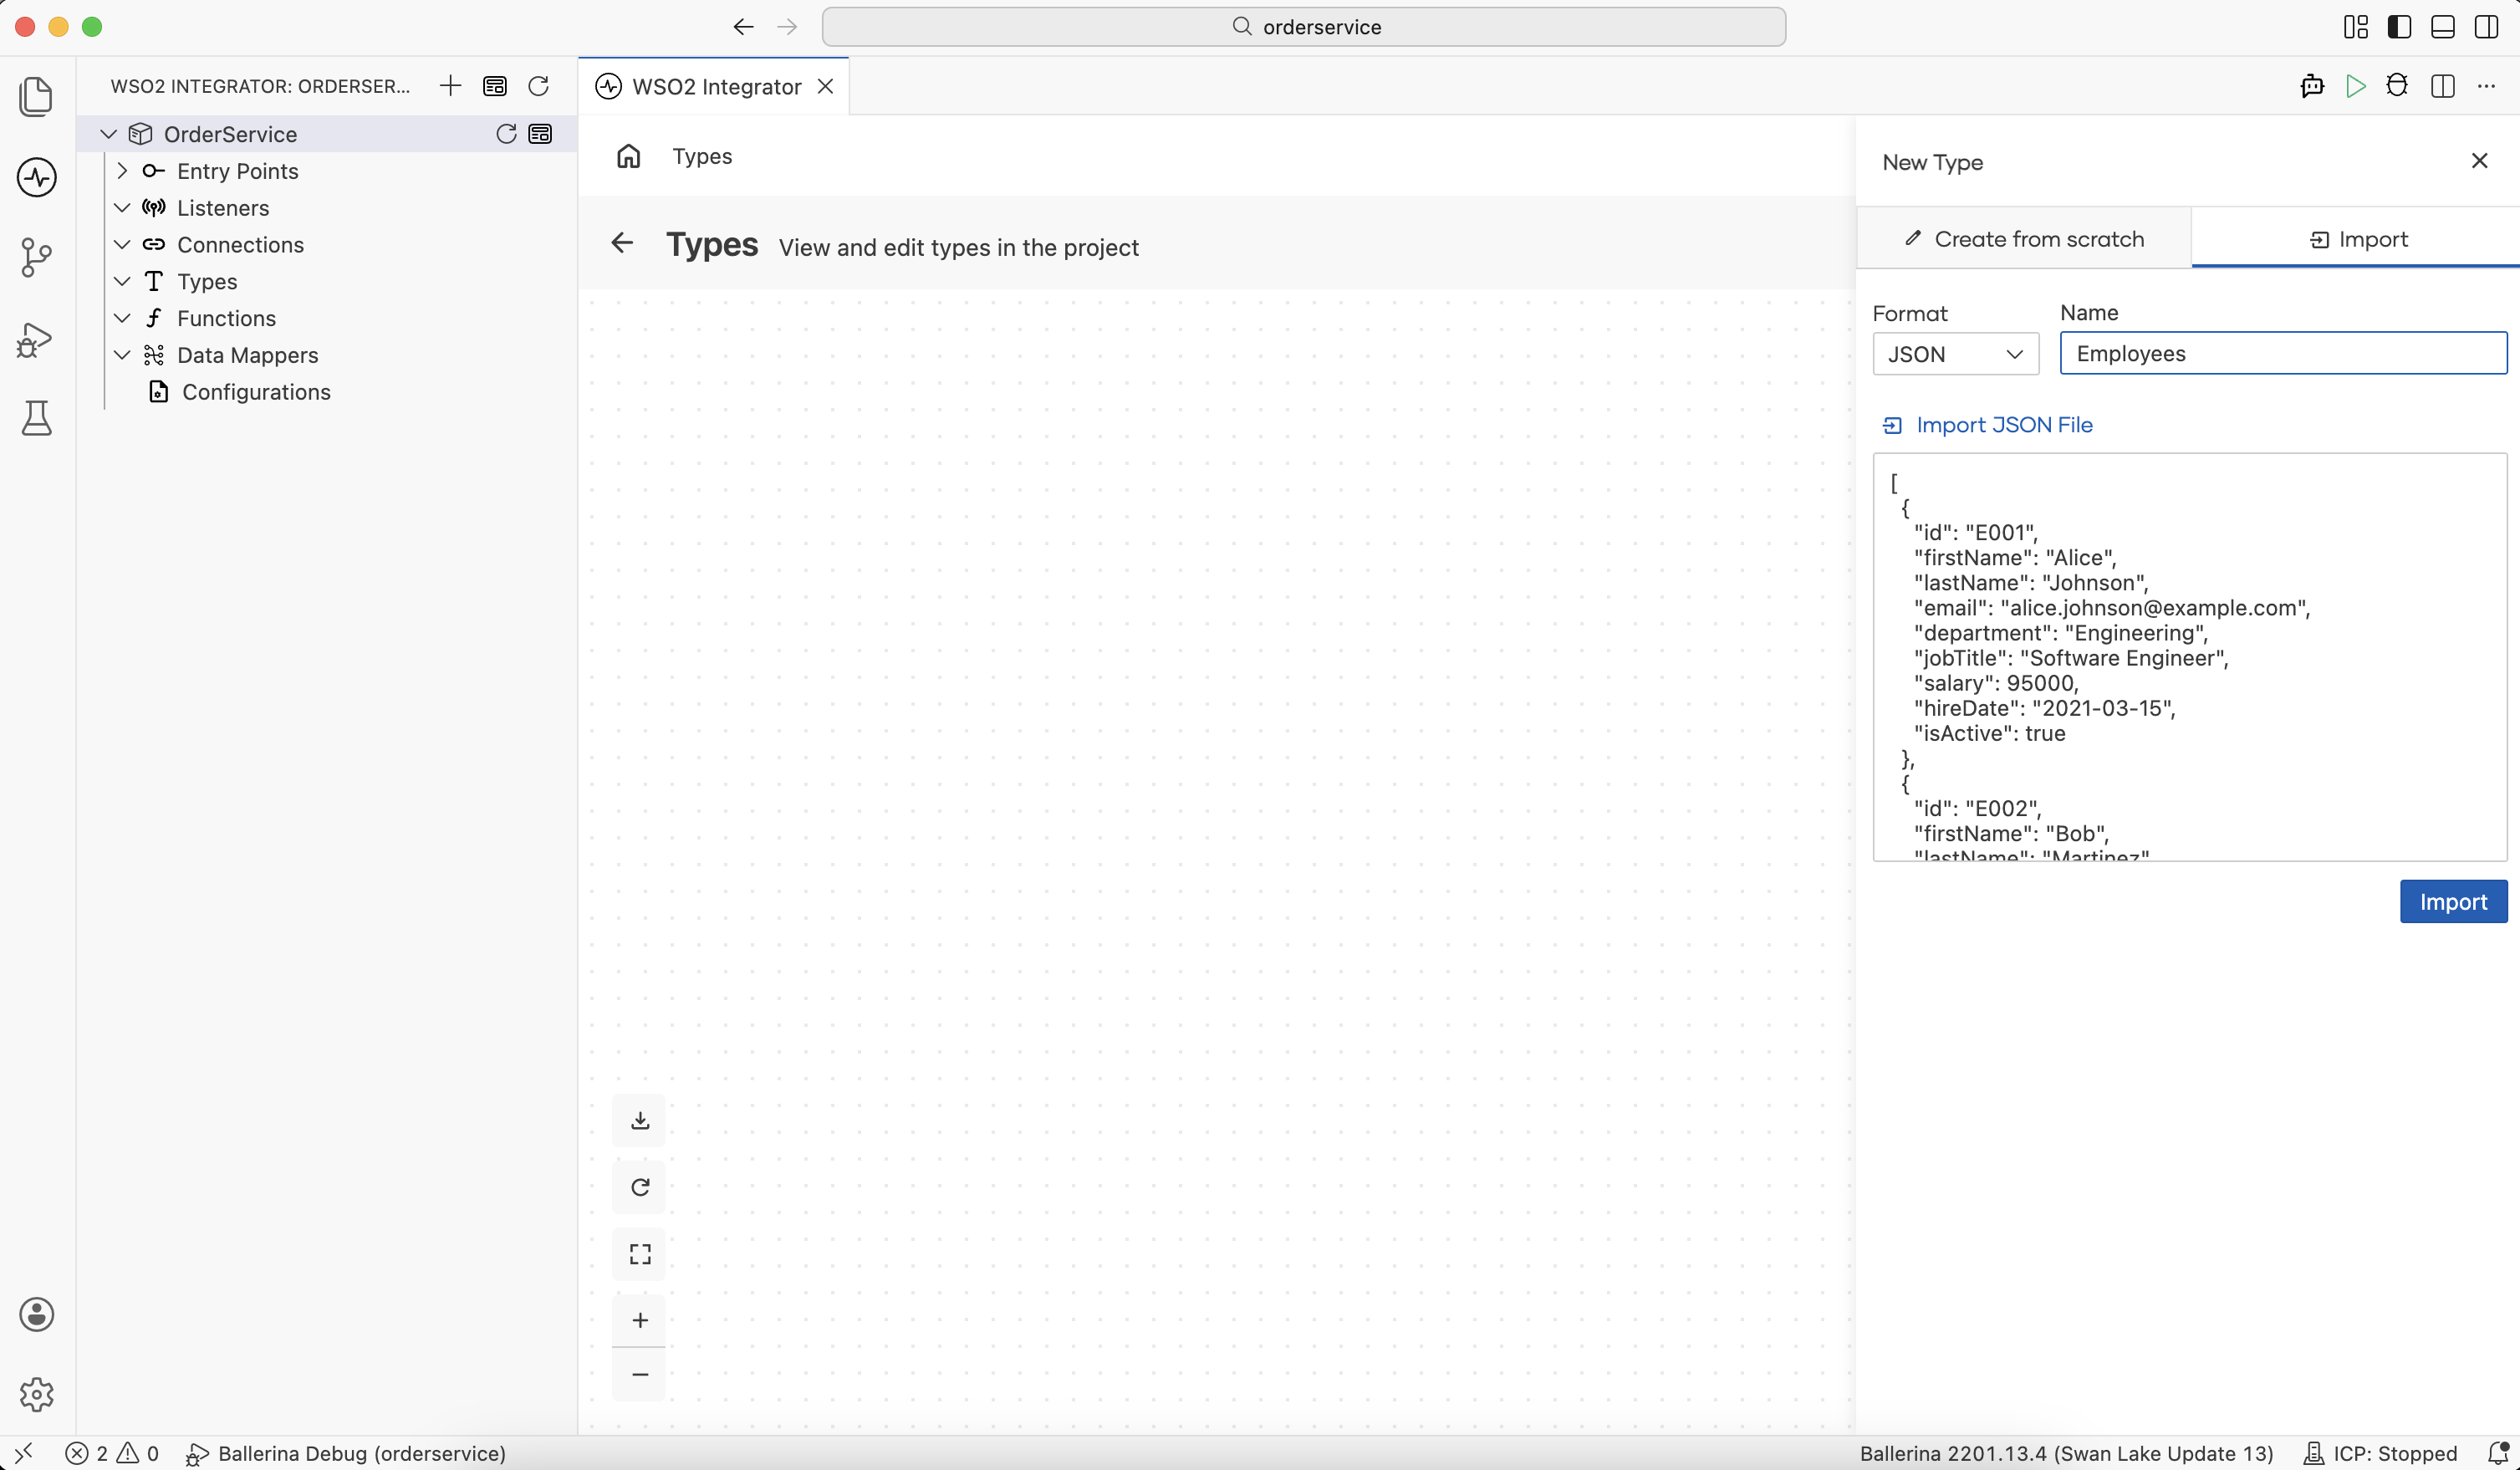2520x1470 pixels.
Task: Open errors and warnings status item
Action: pyautogui.click(x=112, y=1453)
